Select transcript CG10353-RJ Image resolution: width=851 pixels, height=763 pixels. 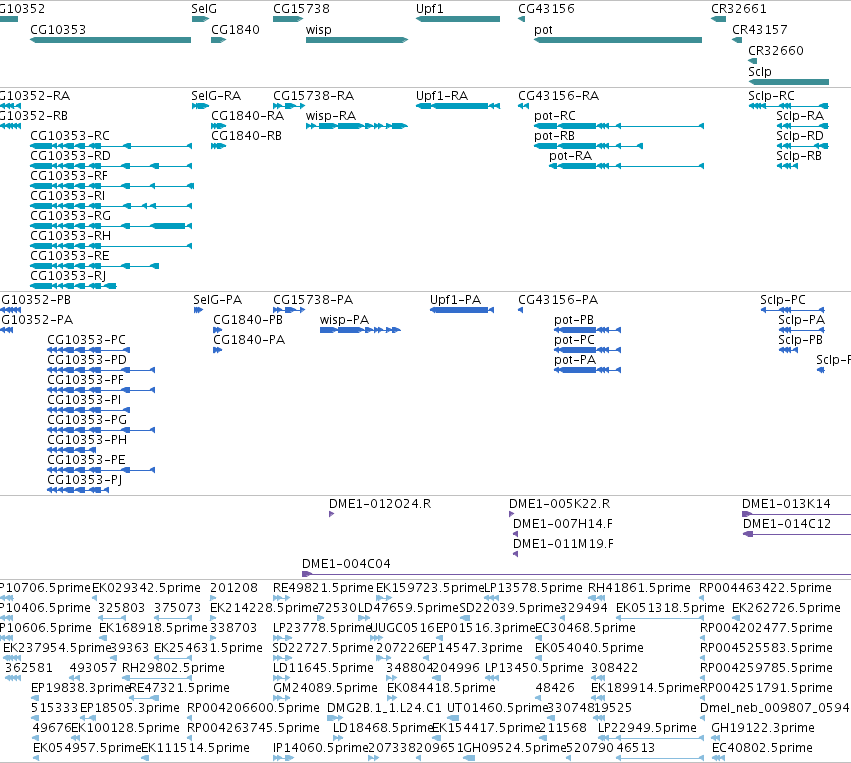(73, 286)
